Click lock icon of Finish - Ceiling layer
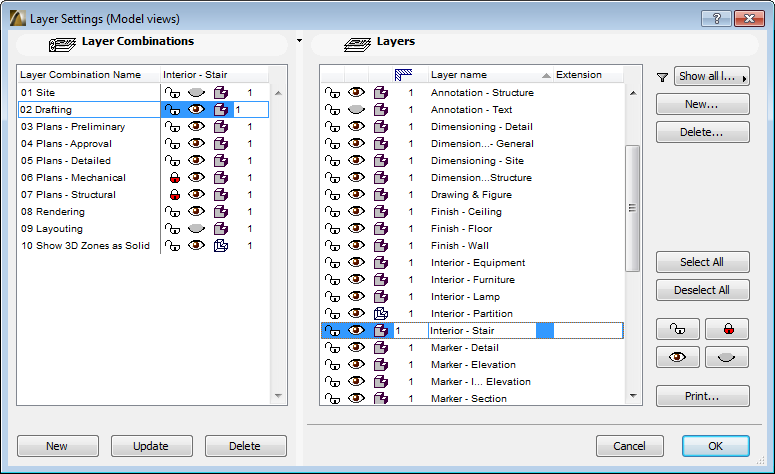The width and height of the screenshot is (775, 474). 332,212
